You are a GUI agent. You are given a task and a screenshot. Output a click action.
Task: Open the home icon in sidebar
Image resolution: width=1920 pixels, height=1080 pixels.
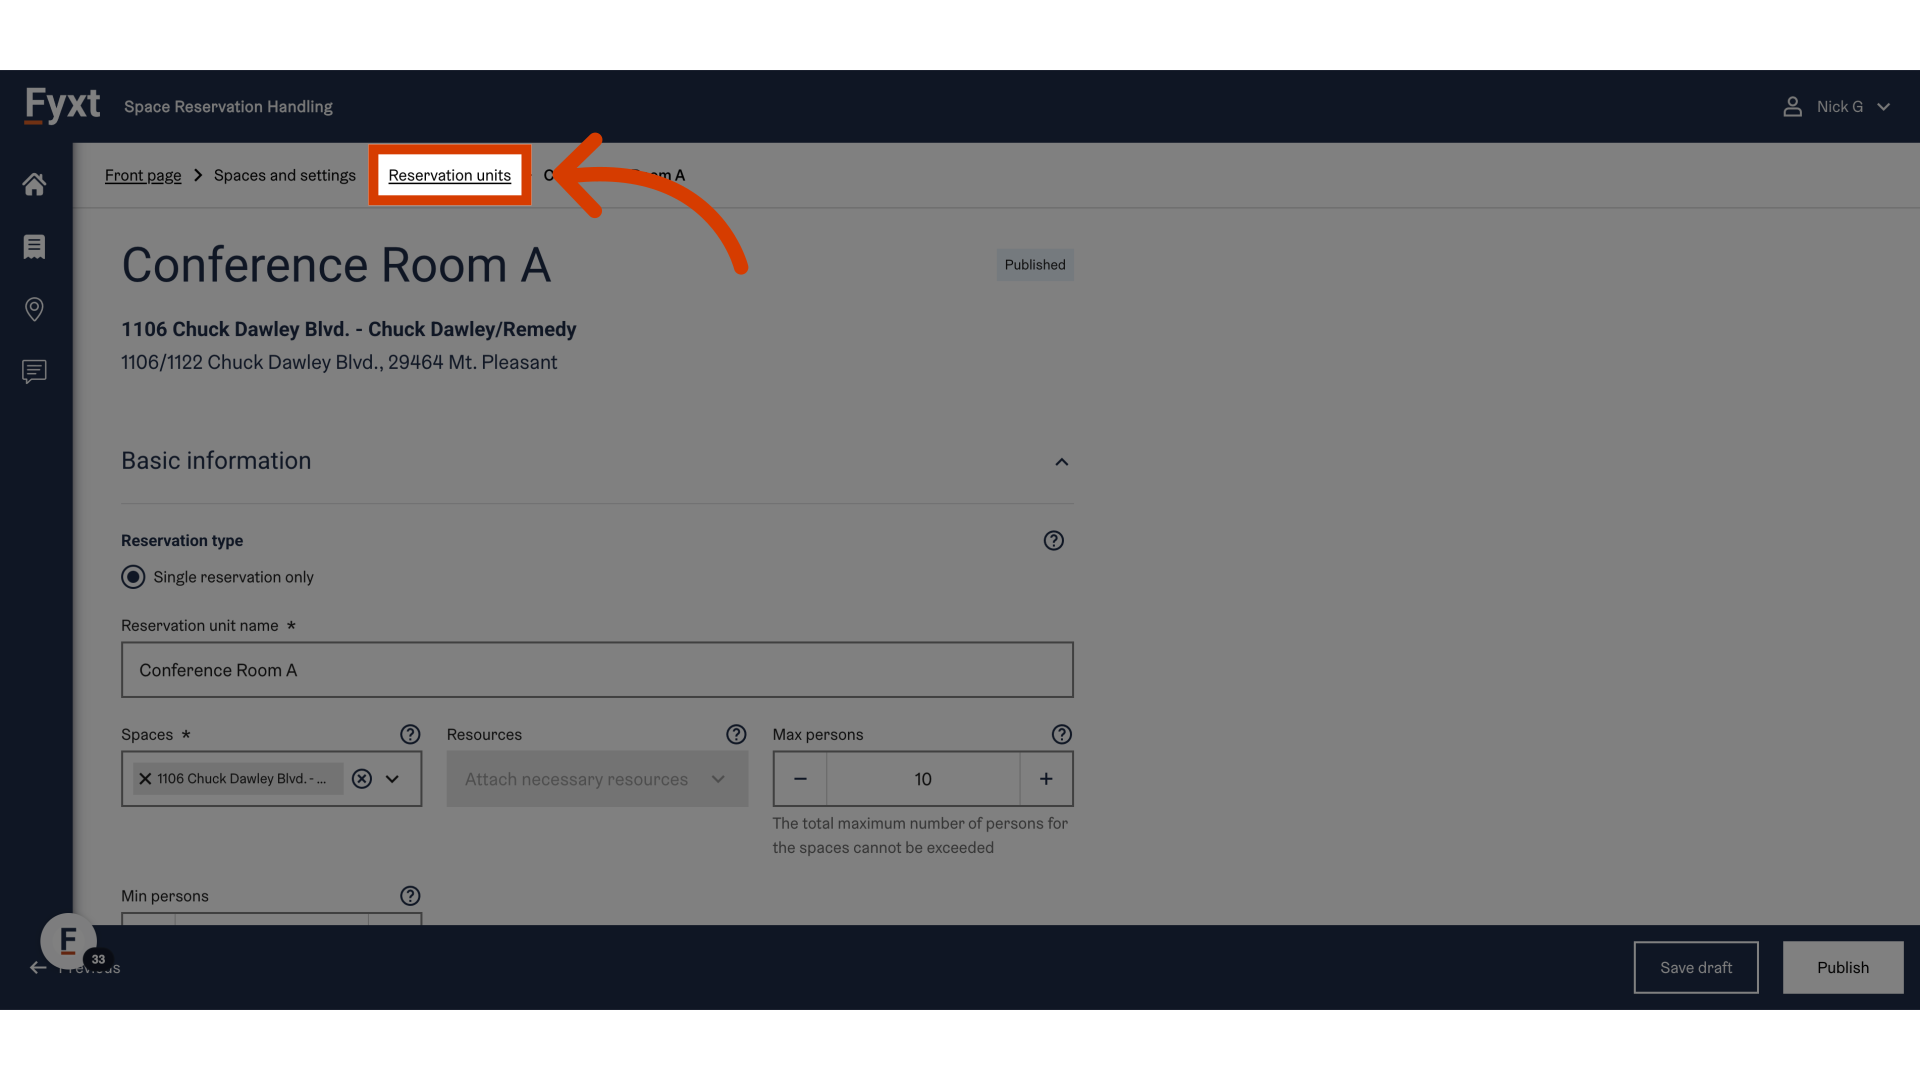(x=34, y=184)
